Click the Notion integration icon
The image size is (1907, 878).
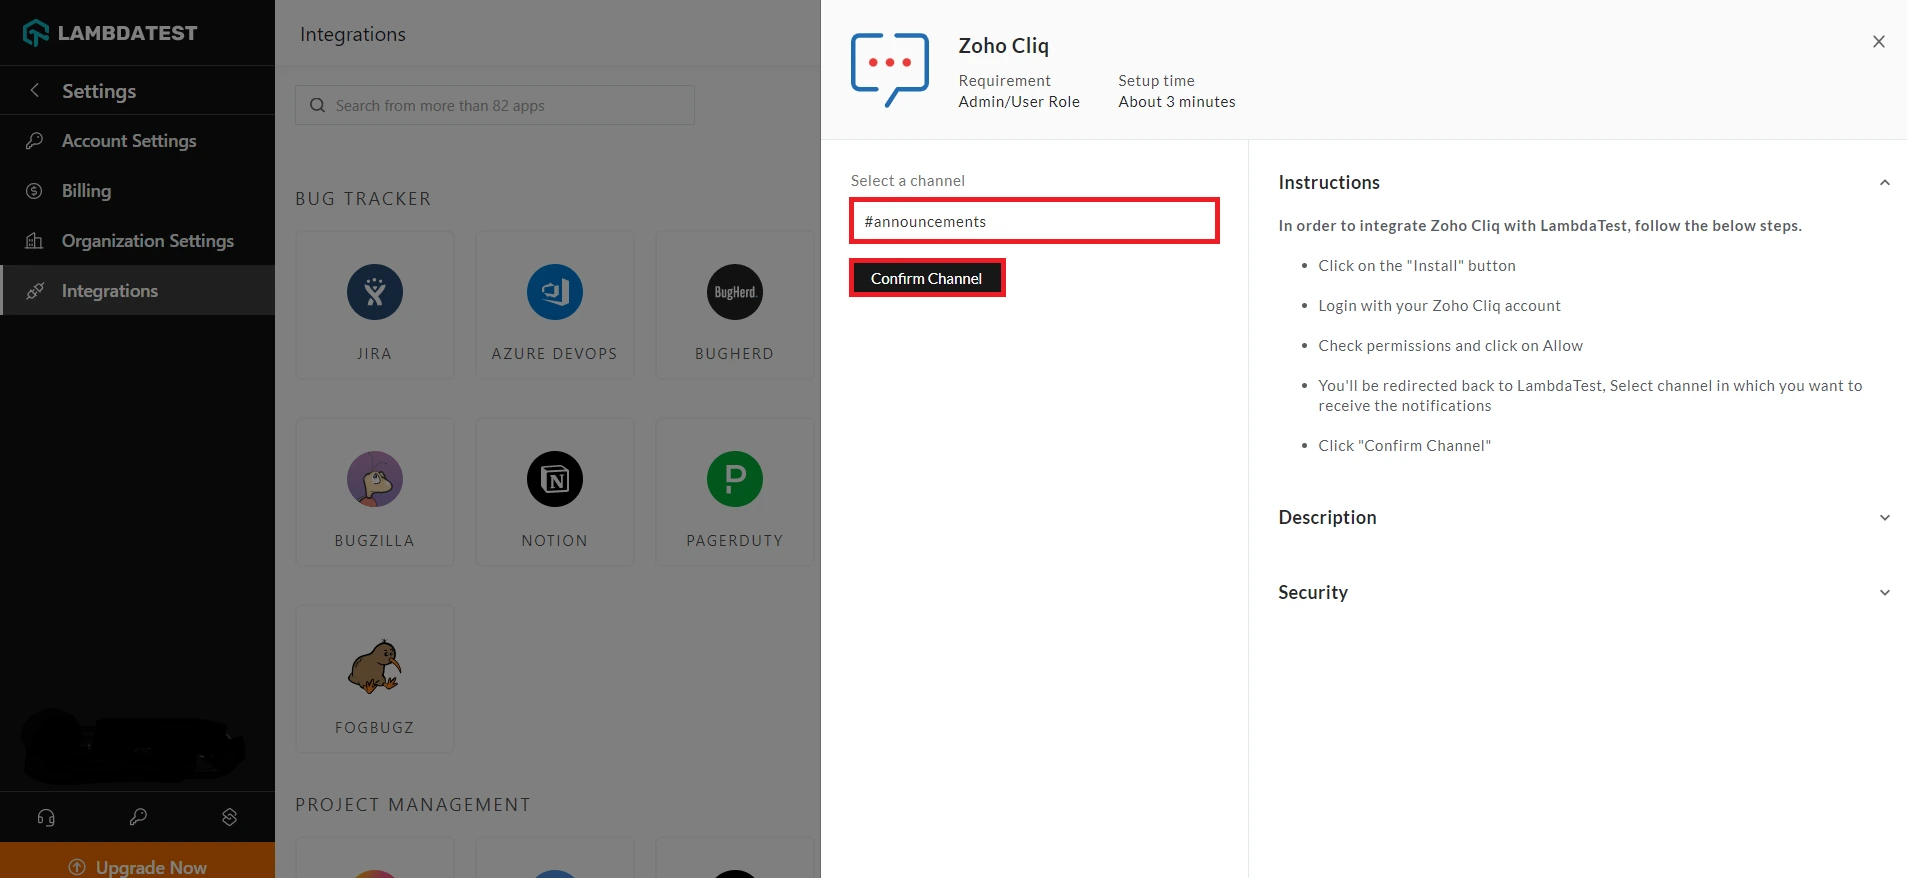pos(555,480)
